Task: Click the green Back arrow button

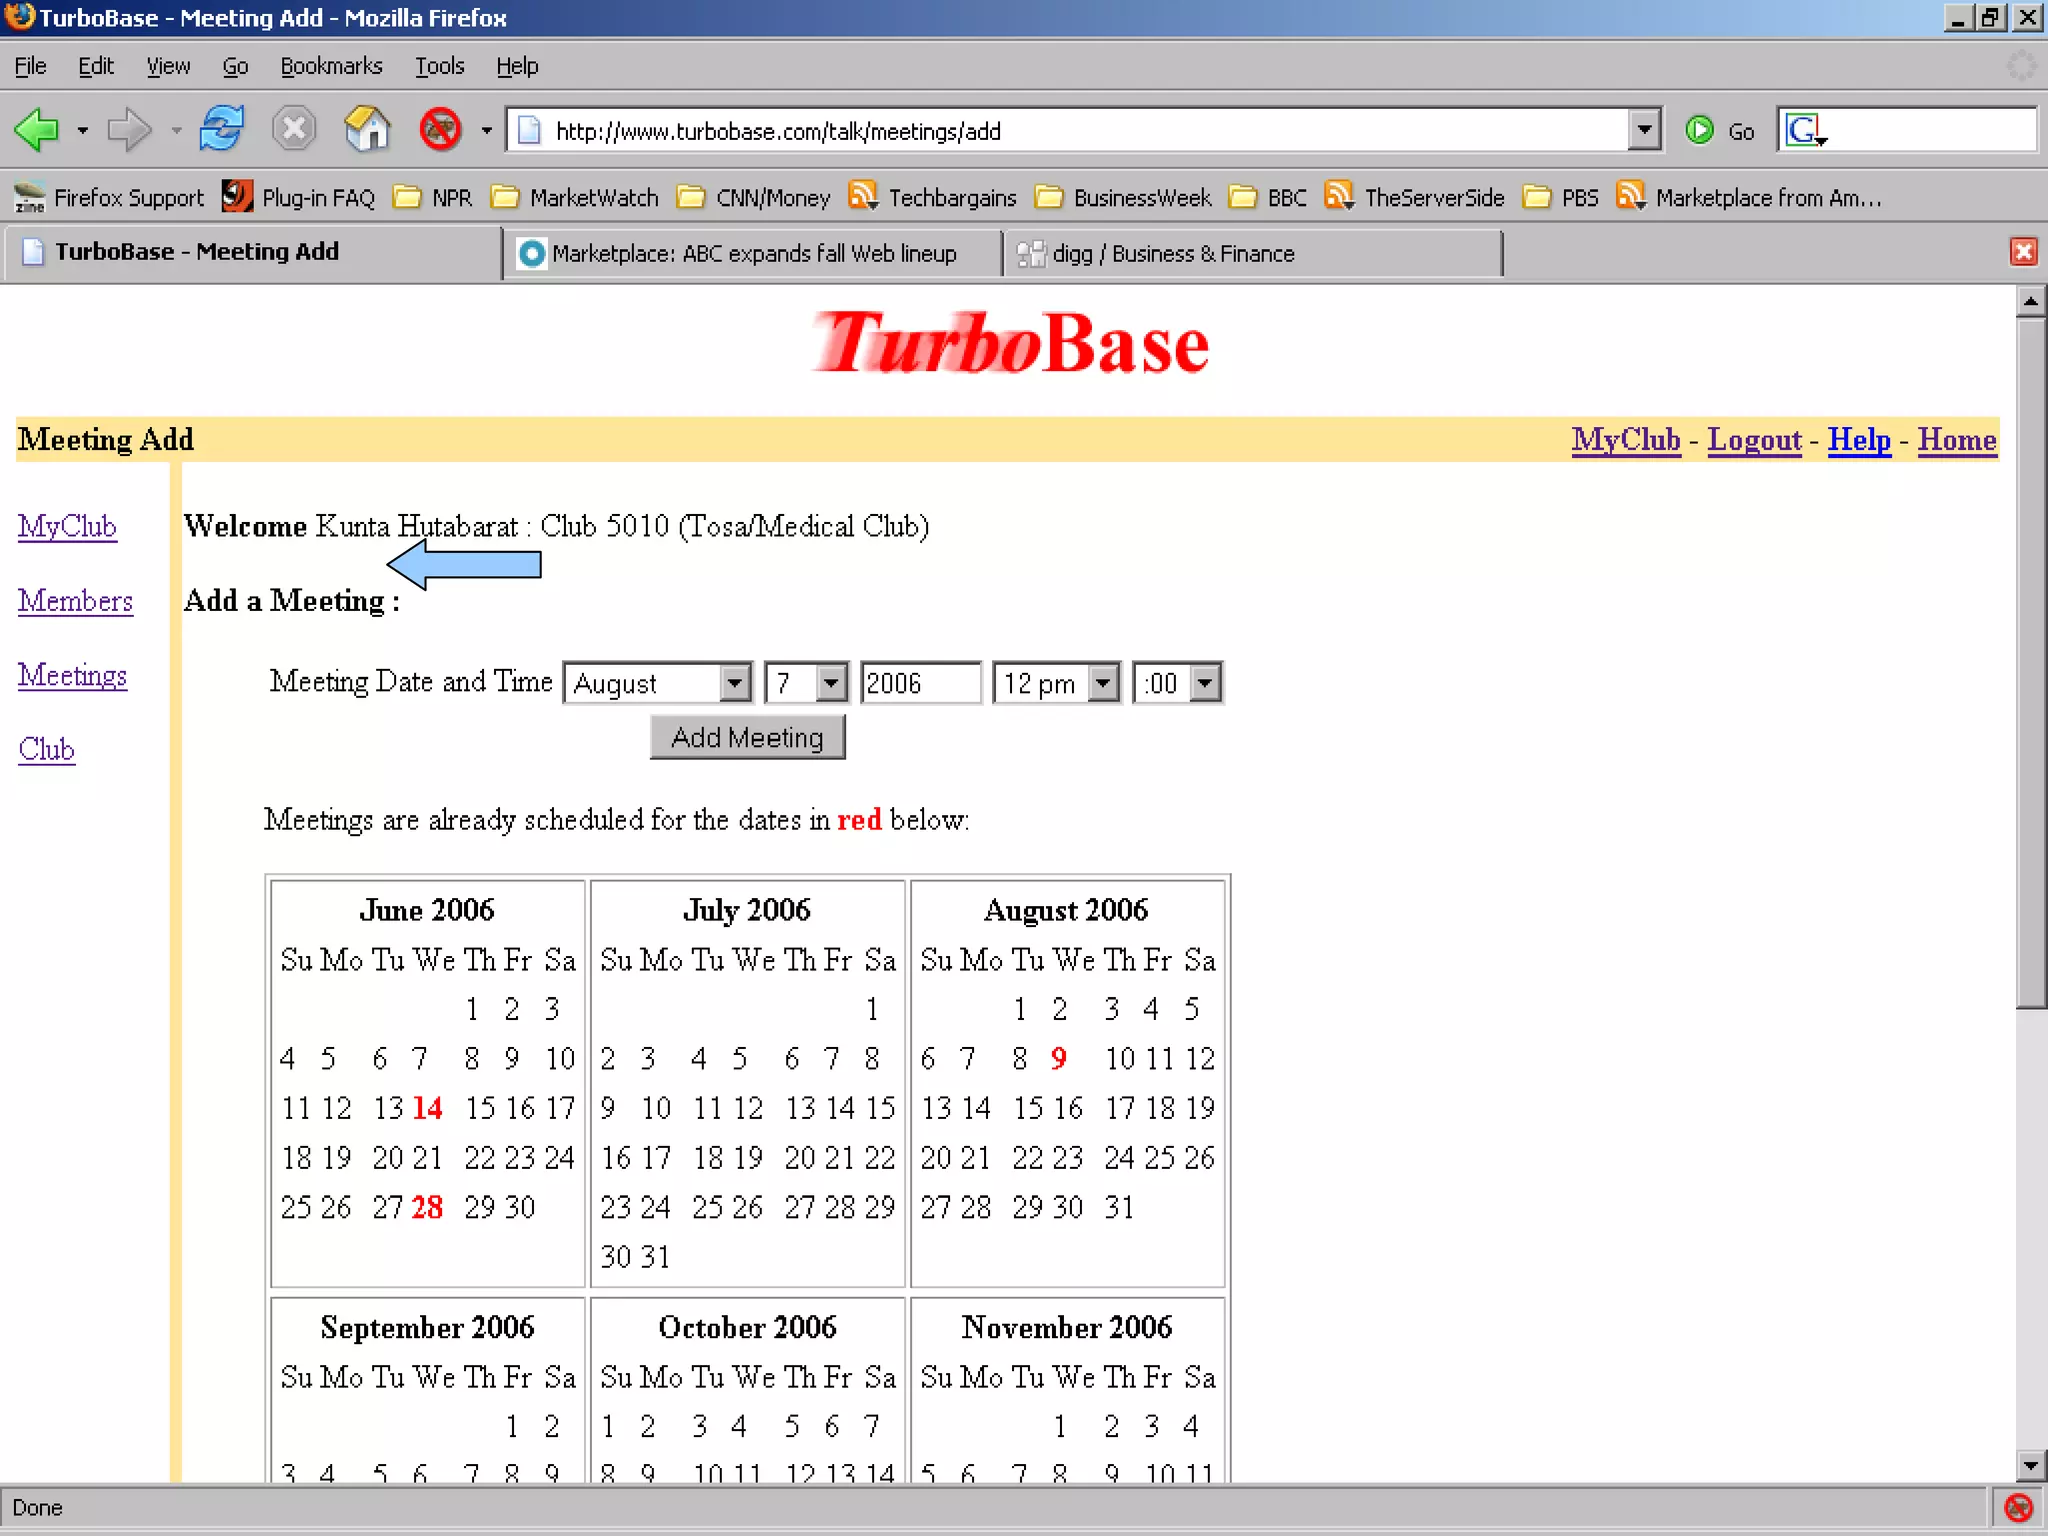Action: [37, 130]
